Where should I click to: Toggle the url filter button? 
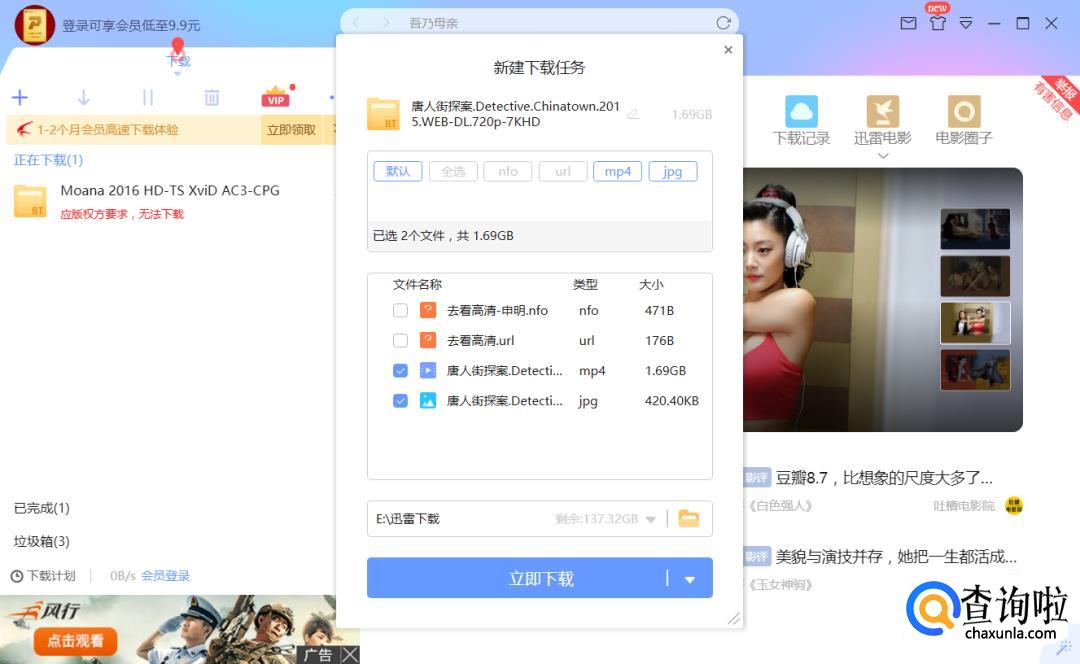pyautogui.click(x=563, y=172)
